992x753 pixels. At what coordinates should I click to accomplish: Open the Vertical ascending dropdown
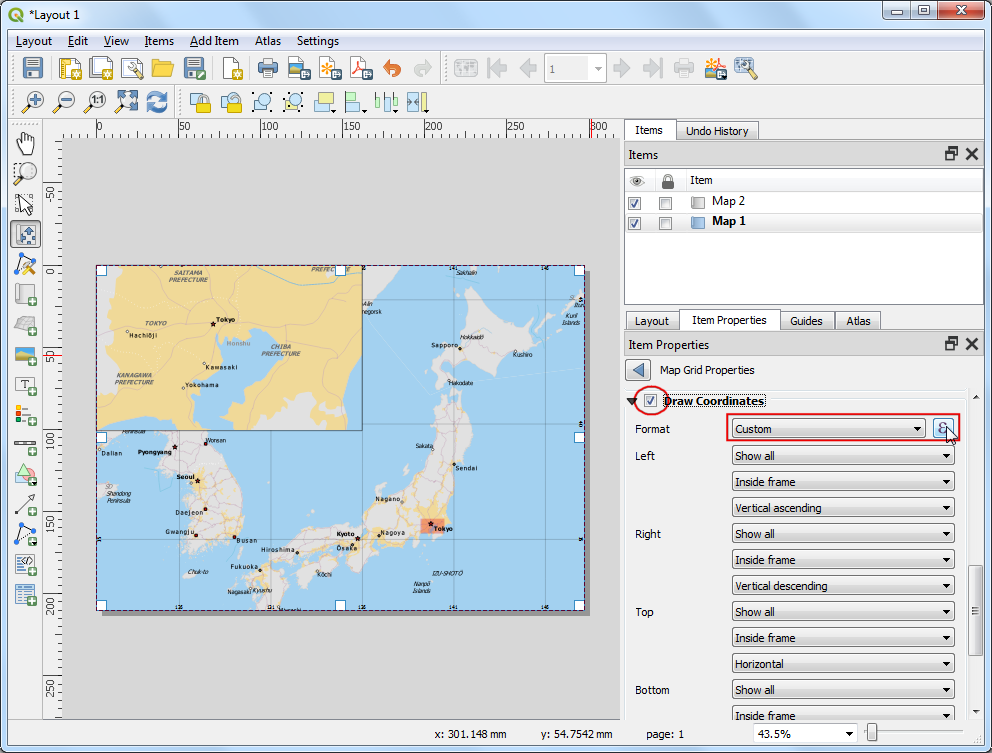click(842, 508)
